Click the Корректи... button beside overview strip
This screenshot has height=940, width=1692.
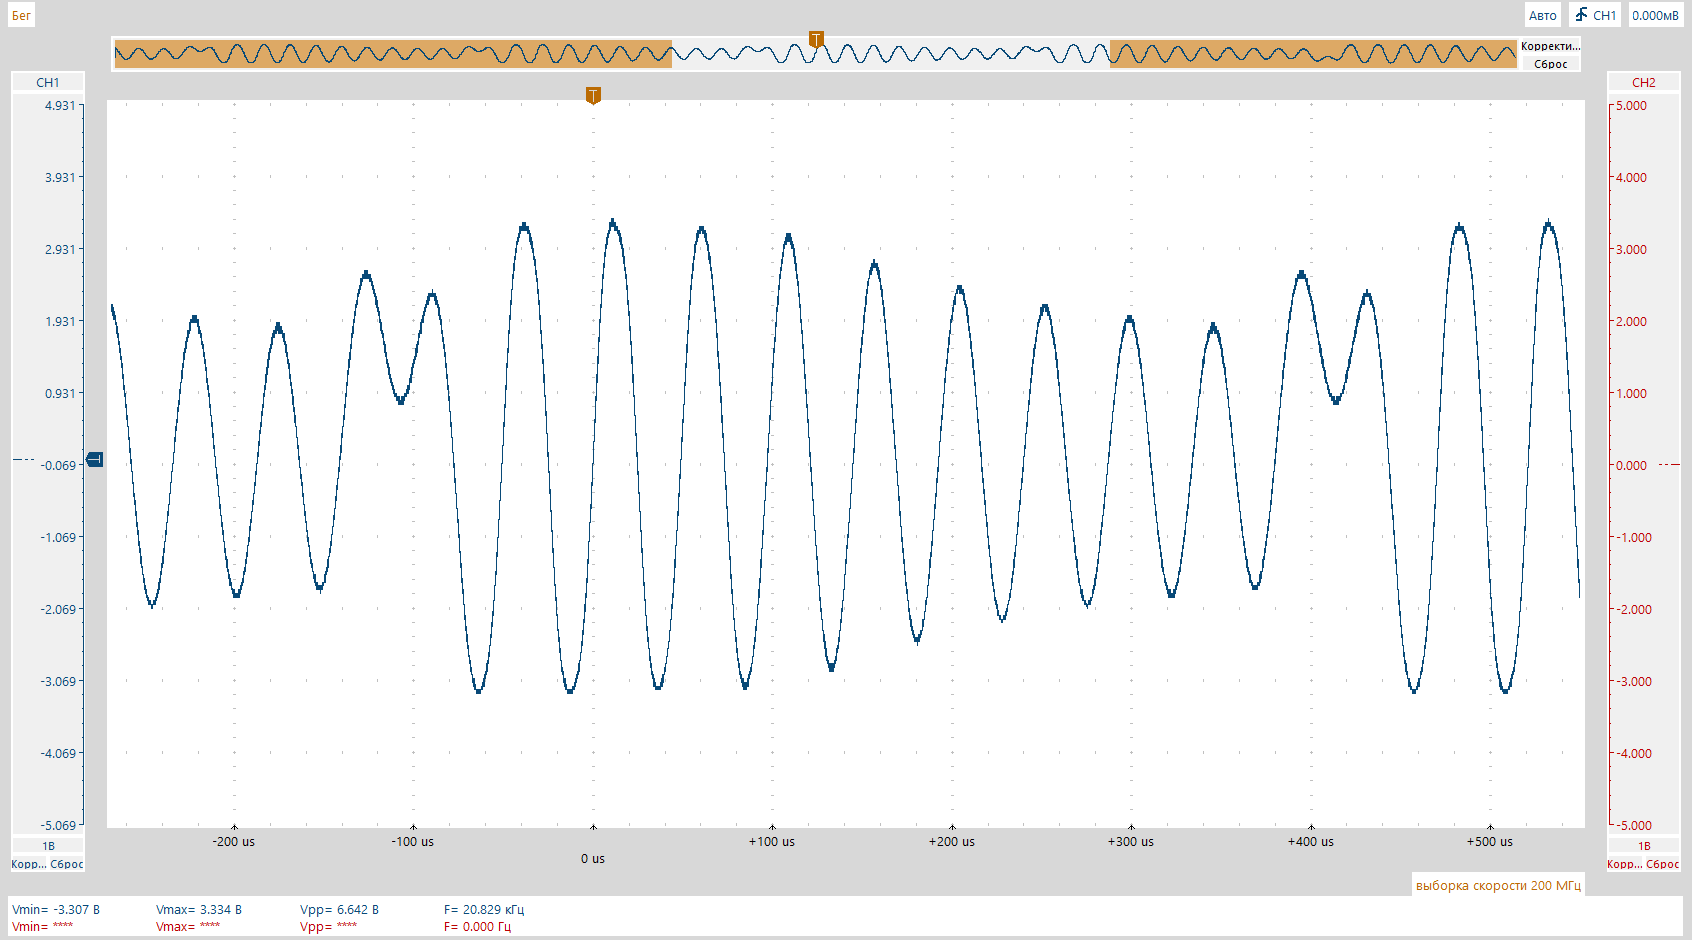(x=1550, y=46)
